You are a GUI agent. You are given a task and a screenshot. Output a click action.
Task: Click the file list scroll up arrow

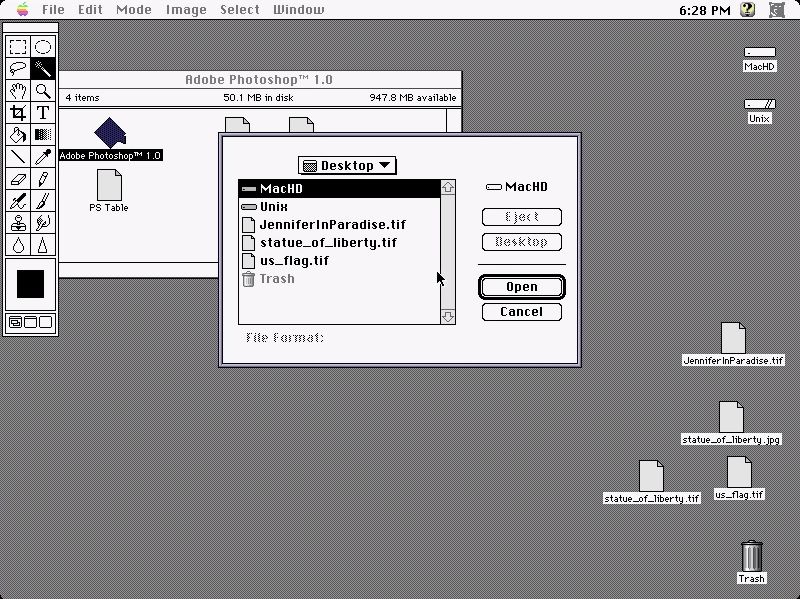pos(448,187)
